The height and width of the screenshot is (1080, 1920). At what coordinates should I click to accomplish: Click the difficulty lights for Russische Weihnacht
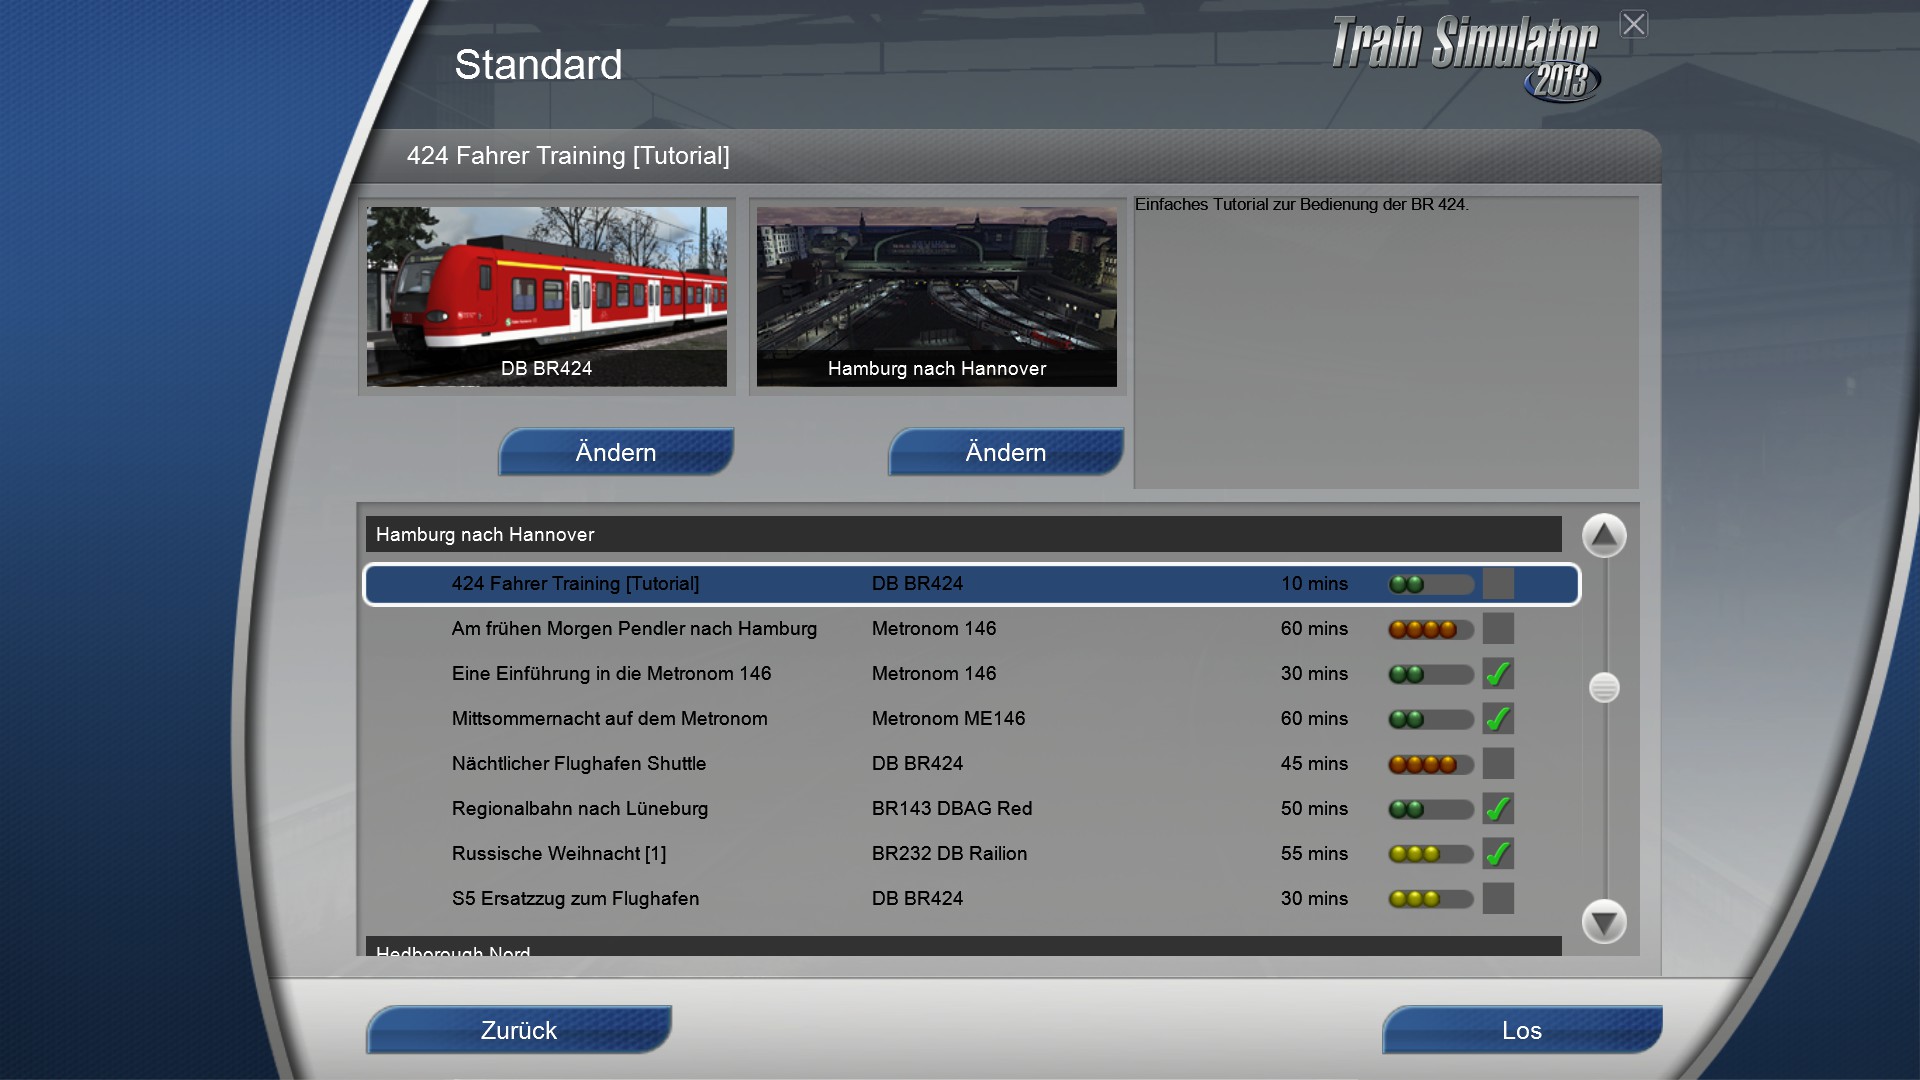tap(1430, 855)
